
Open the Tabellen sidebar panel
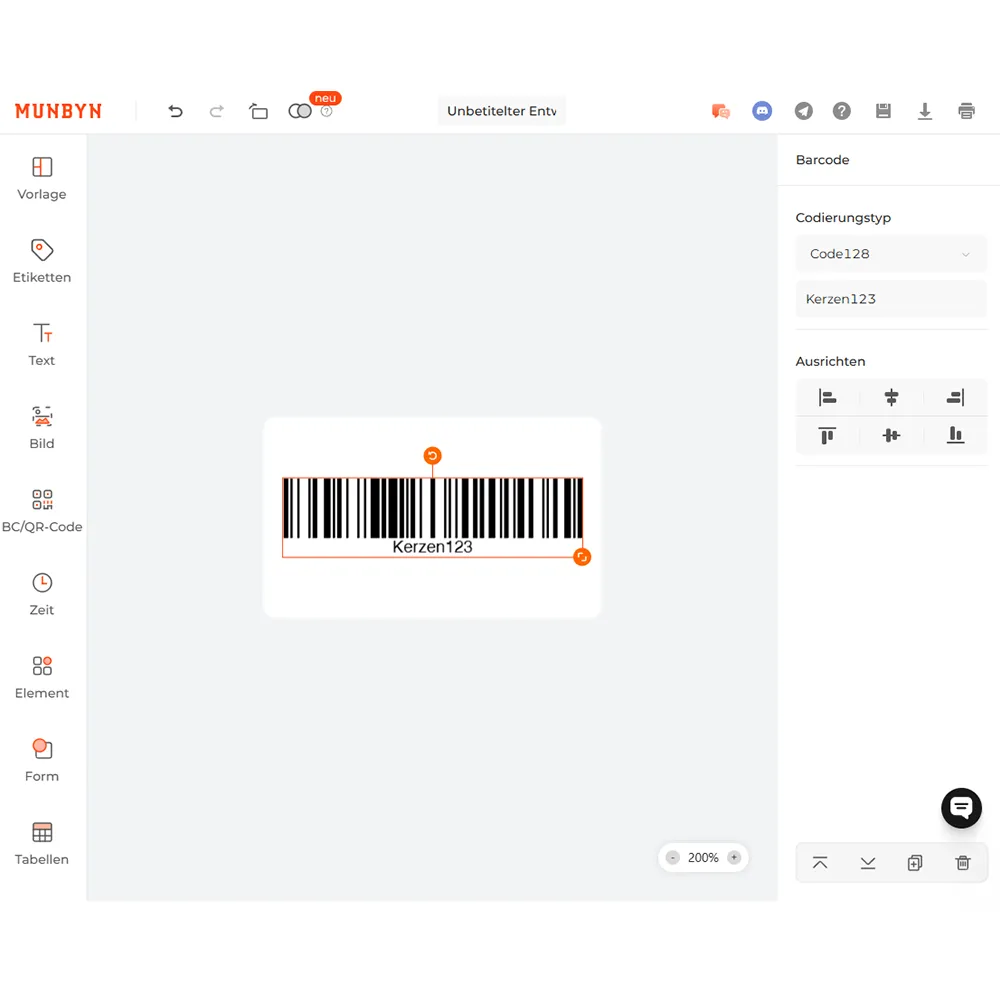click(42, 843)
